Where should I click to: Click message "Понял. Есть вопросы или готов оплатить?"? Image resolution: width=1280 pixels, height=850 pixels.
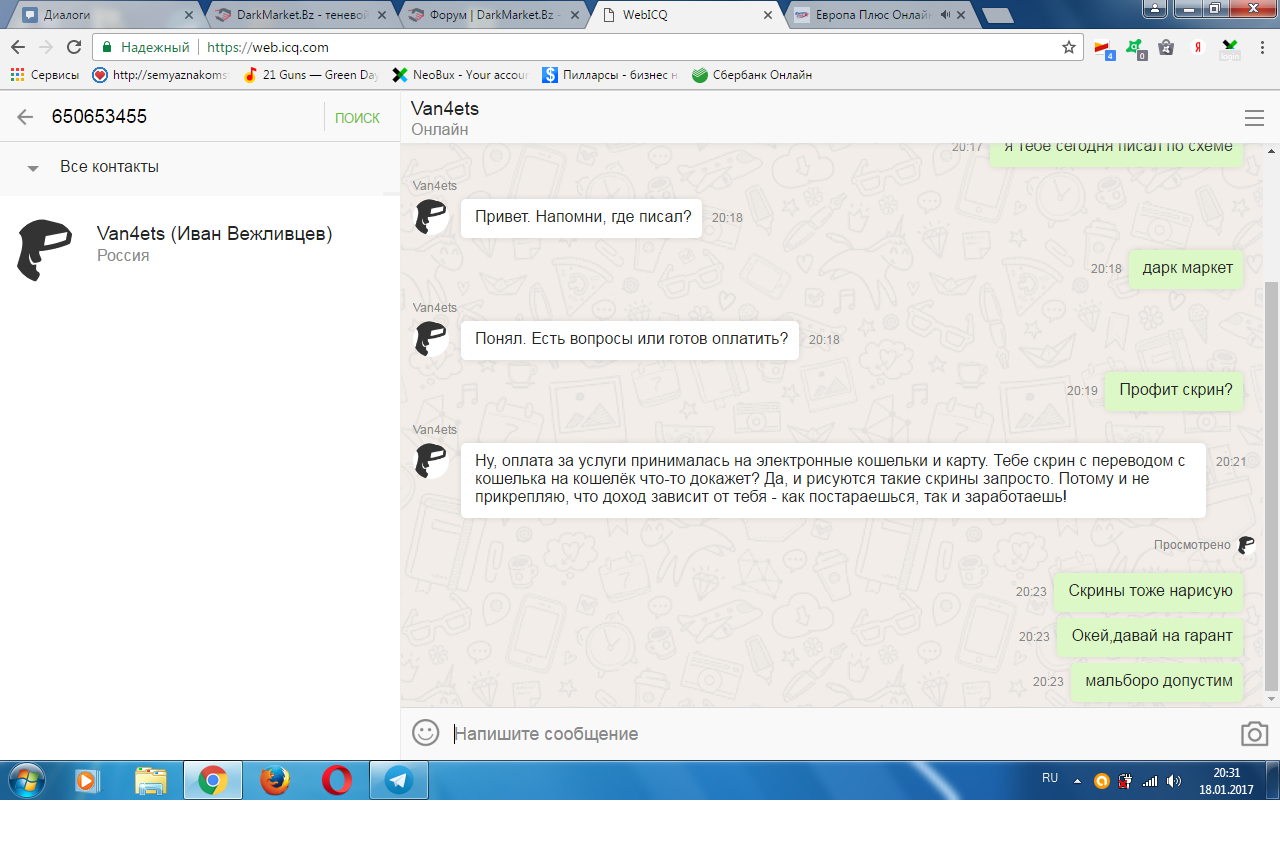coord(630,338)
